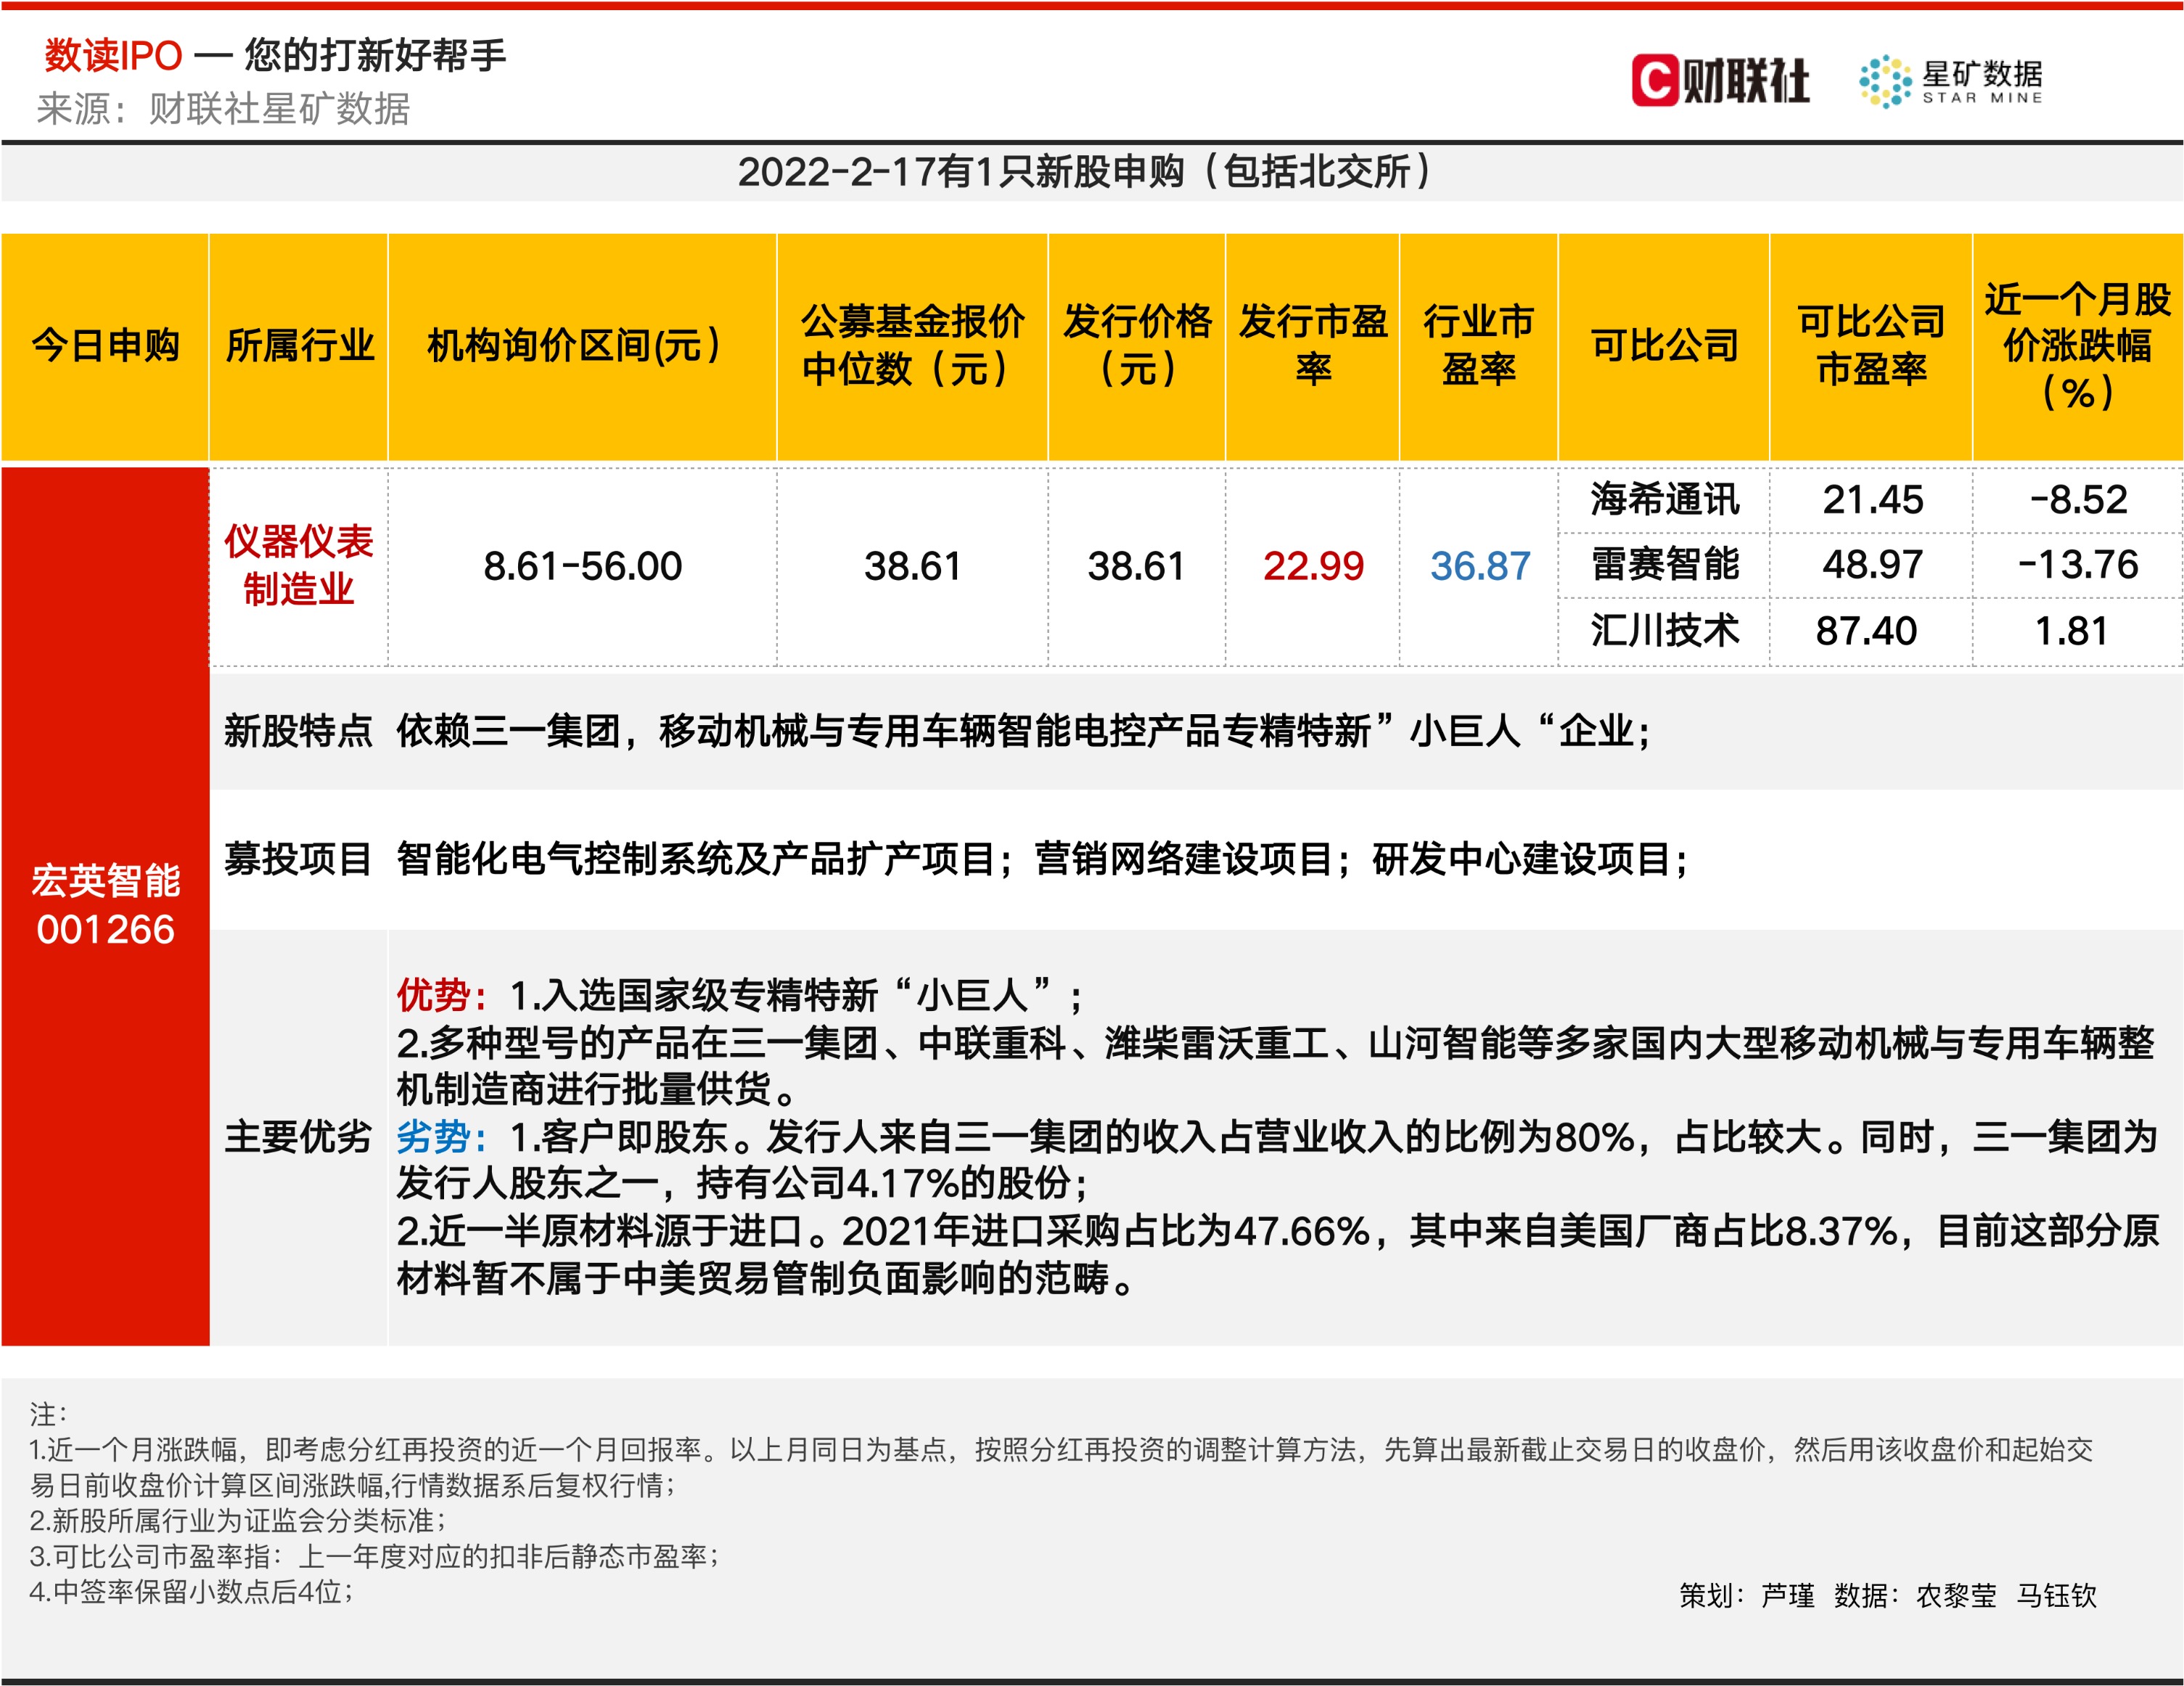Click the 机构询价区间 column header
This screenshot has width=2184, height=1686.
(x=573, y=346)
